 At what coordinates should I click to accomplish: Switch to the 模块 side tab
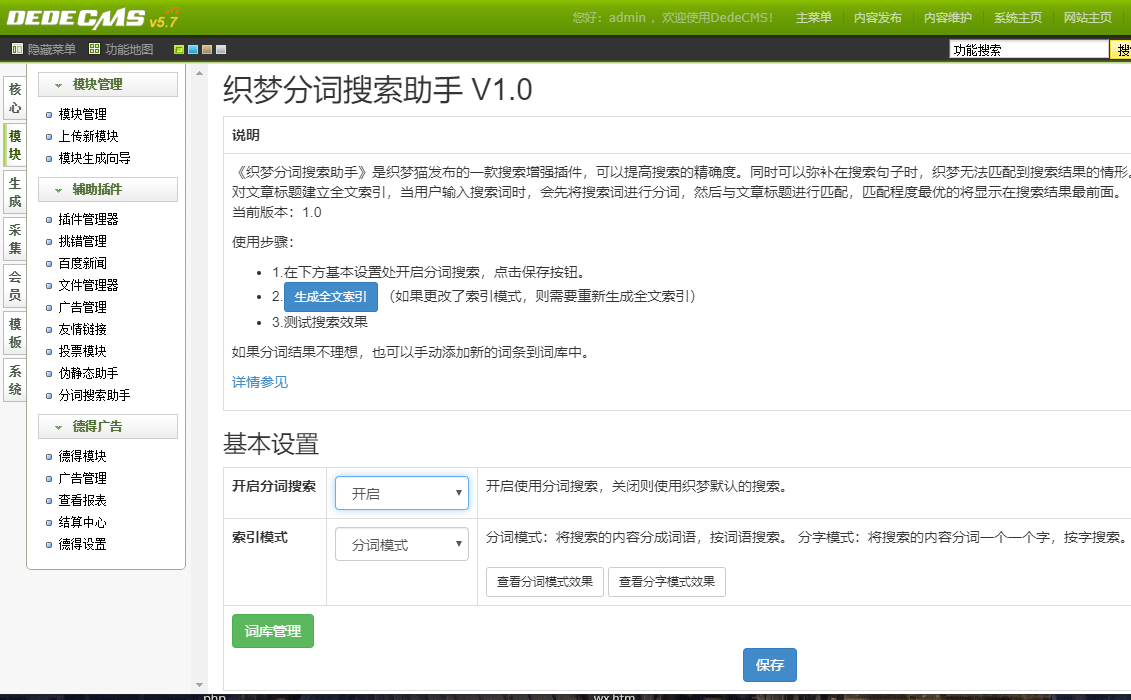pos(15,145)
